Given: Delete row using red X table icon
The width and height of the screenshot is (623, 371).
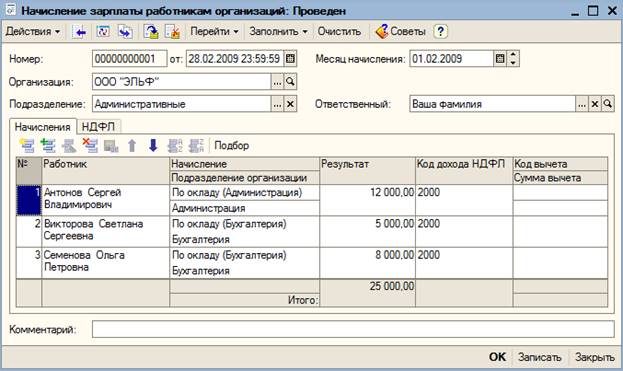Looking at the screenshot, I should (90, 146).
